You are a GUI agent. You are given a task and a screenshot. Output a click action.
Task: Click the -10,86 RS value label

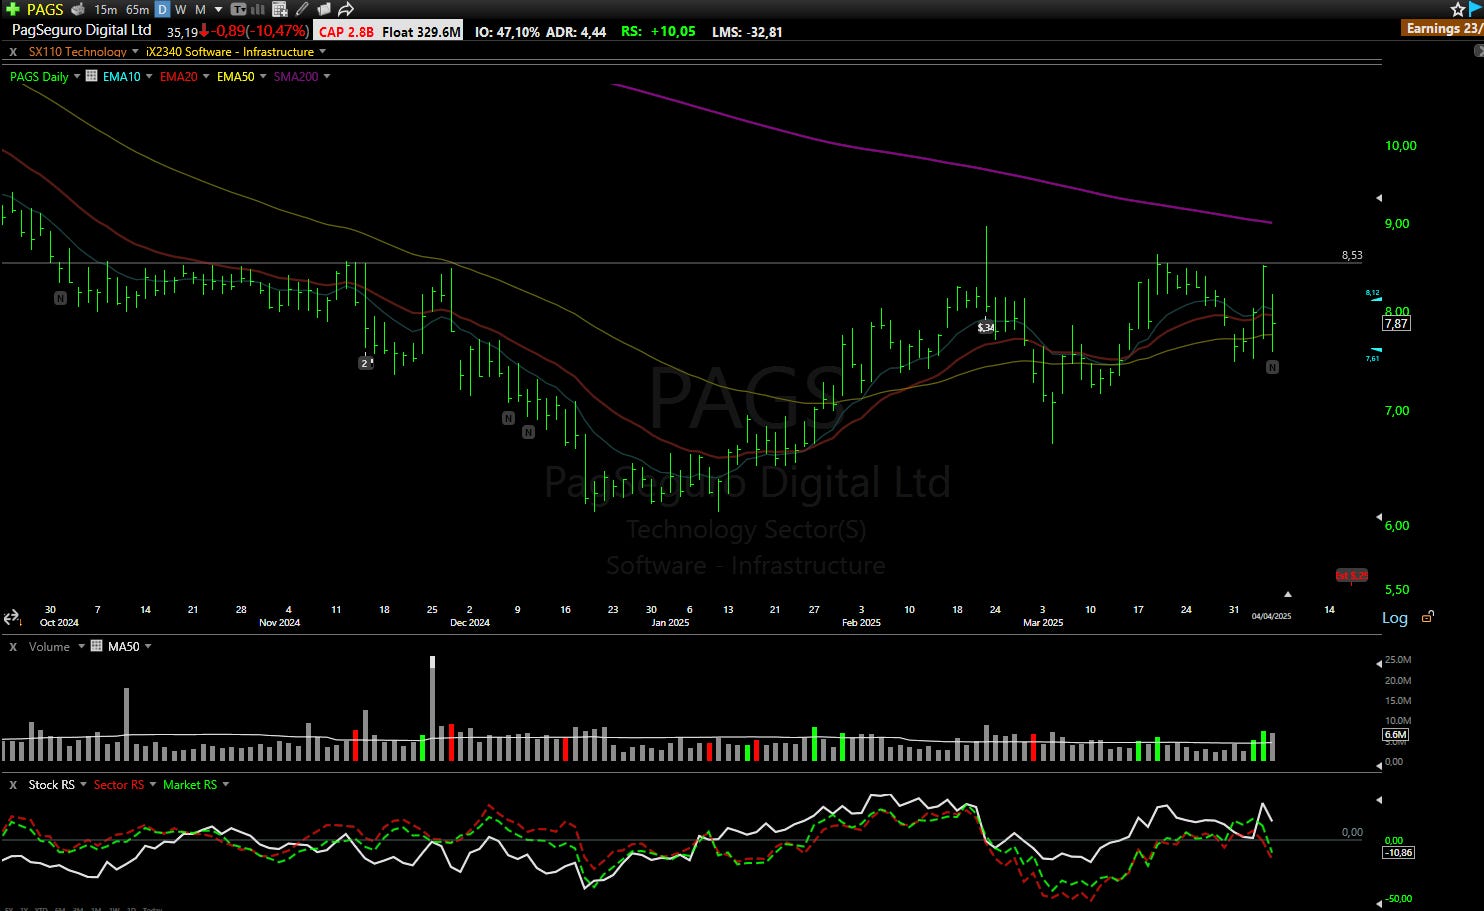(1398, 853)
